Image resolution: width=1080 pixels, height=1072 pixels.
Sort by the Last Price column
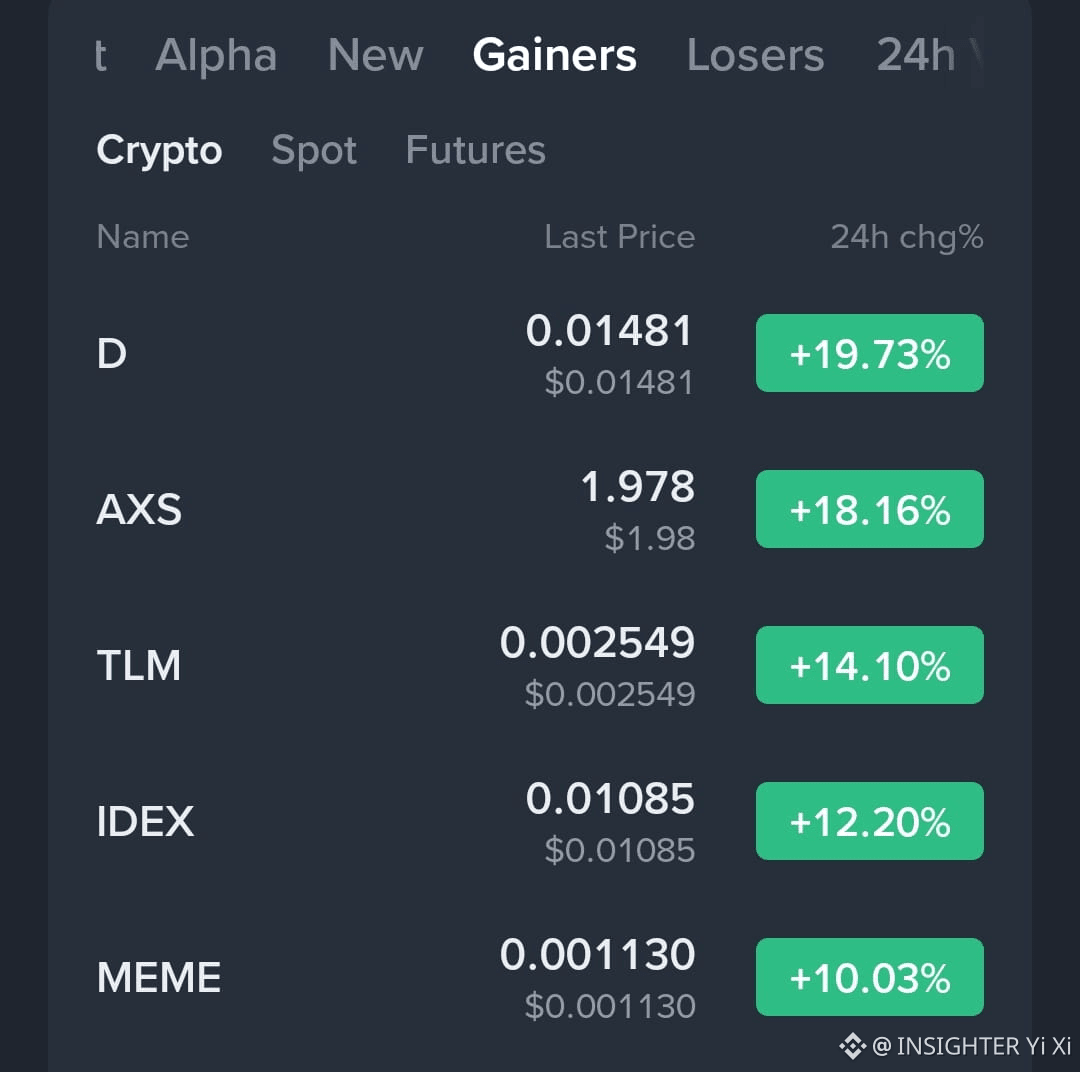tap(619, 237)
